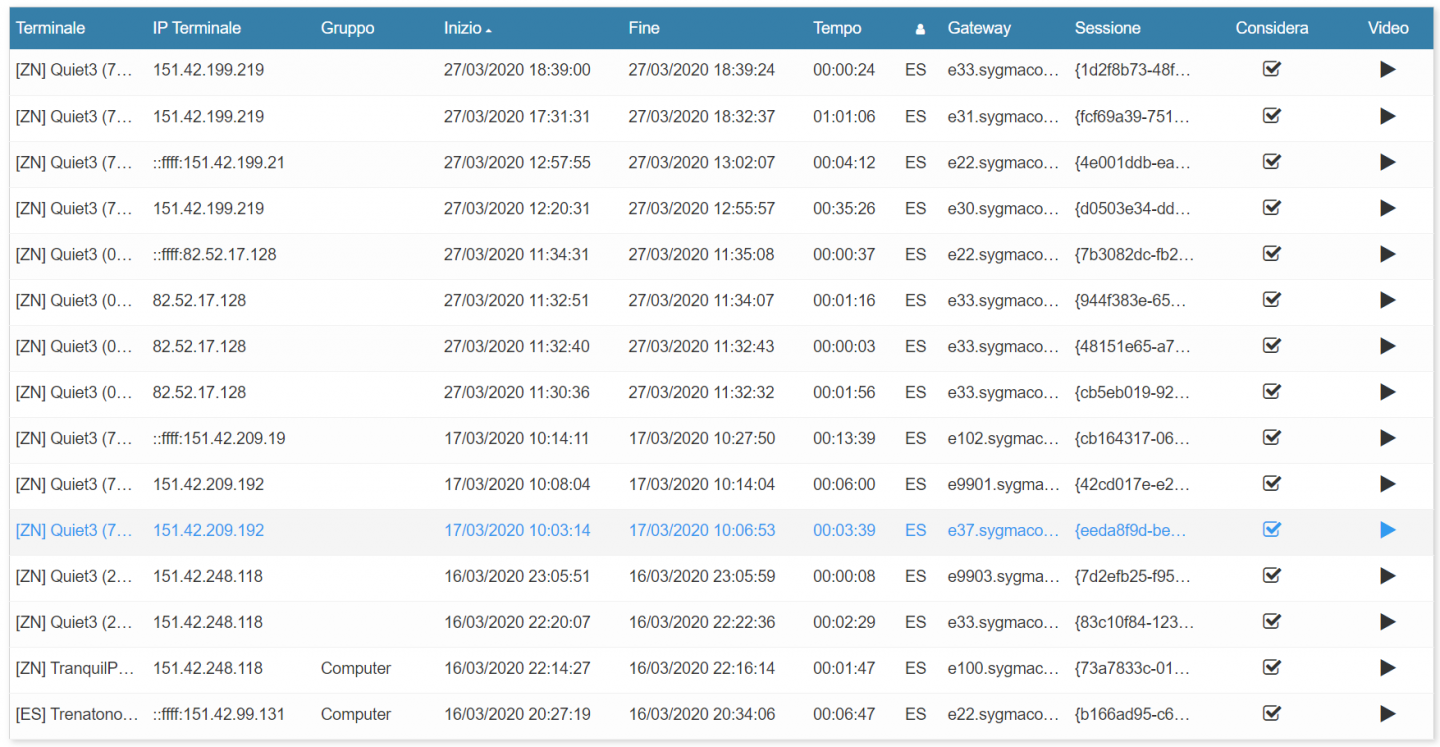Play video for session starting 17/03/2020 10:14:11
Screen dimensions: 1440x747
click(1387, 438)
